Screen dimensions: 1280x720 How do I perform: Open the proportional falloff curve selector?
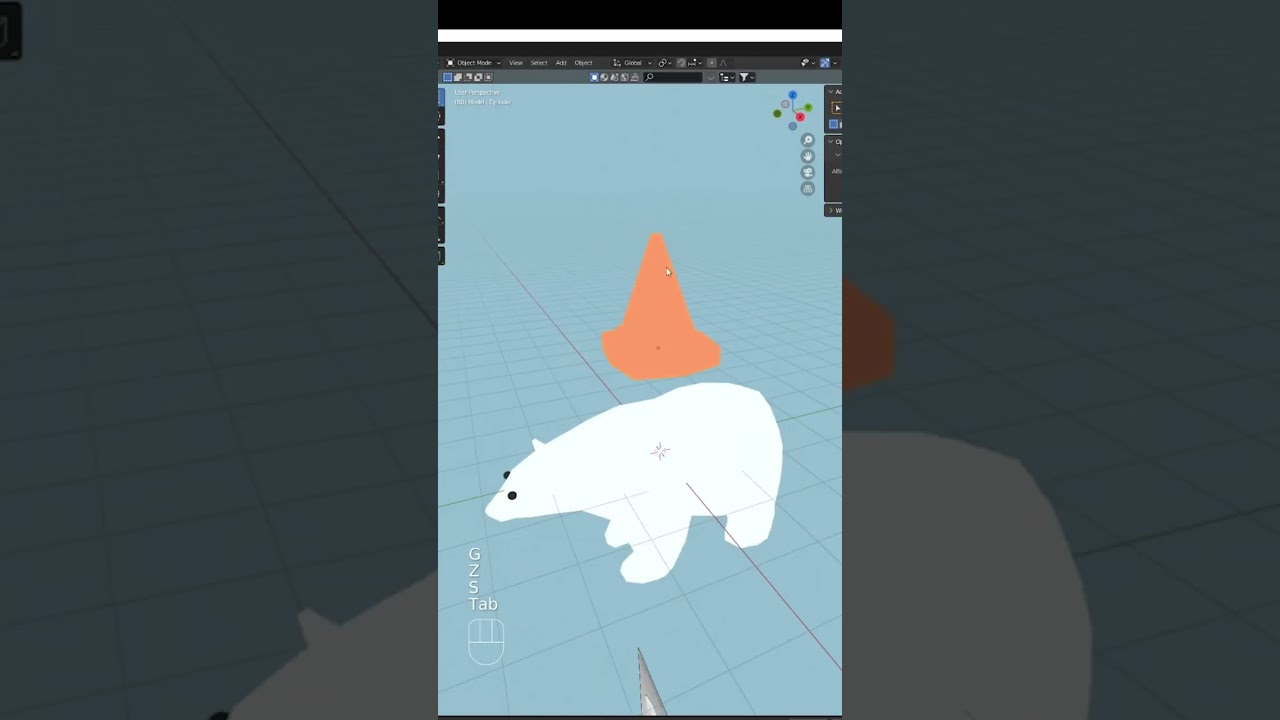point(724,63)
